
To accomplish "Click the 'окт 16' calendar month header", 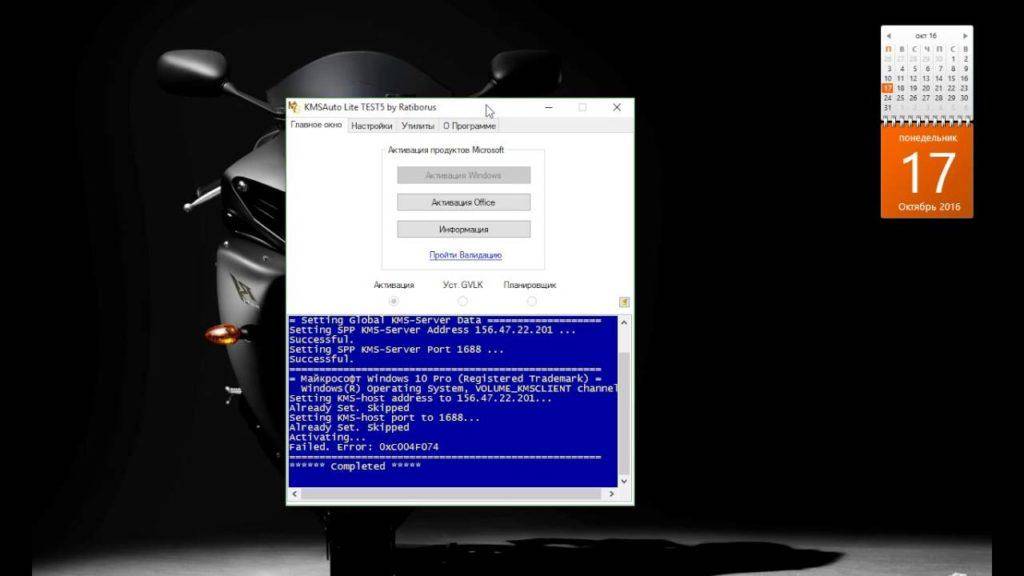I will [x=926, y=36].
